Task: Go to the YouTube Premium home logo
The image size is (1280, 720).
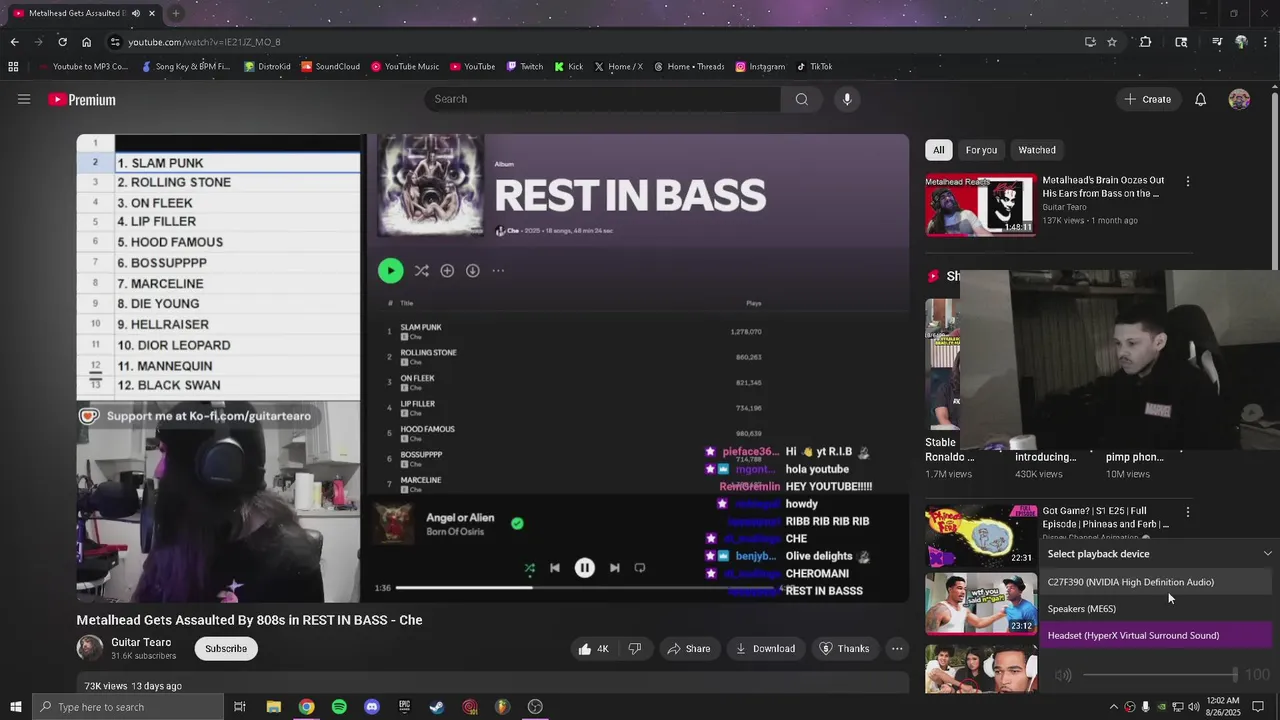Action: (x=82, y=99)
